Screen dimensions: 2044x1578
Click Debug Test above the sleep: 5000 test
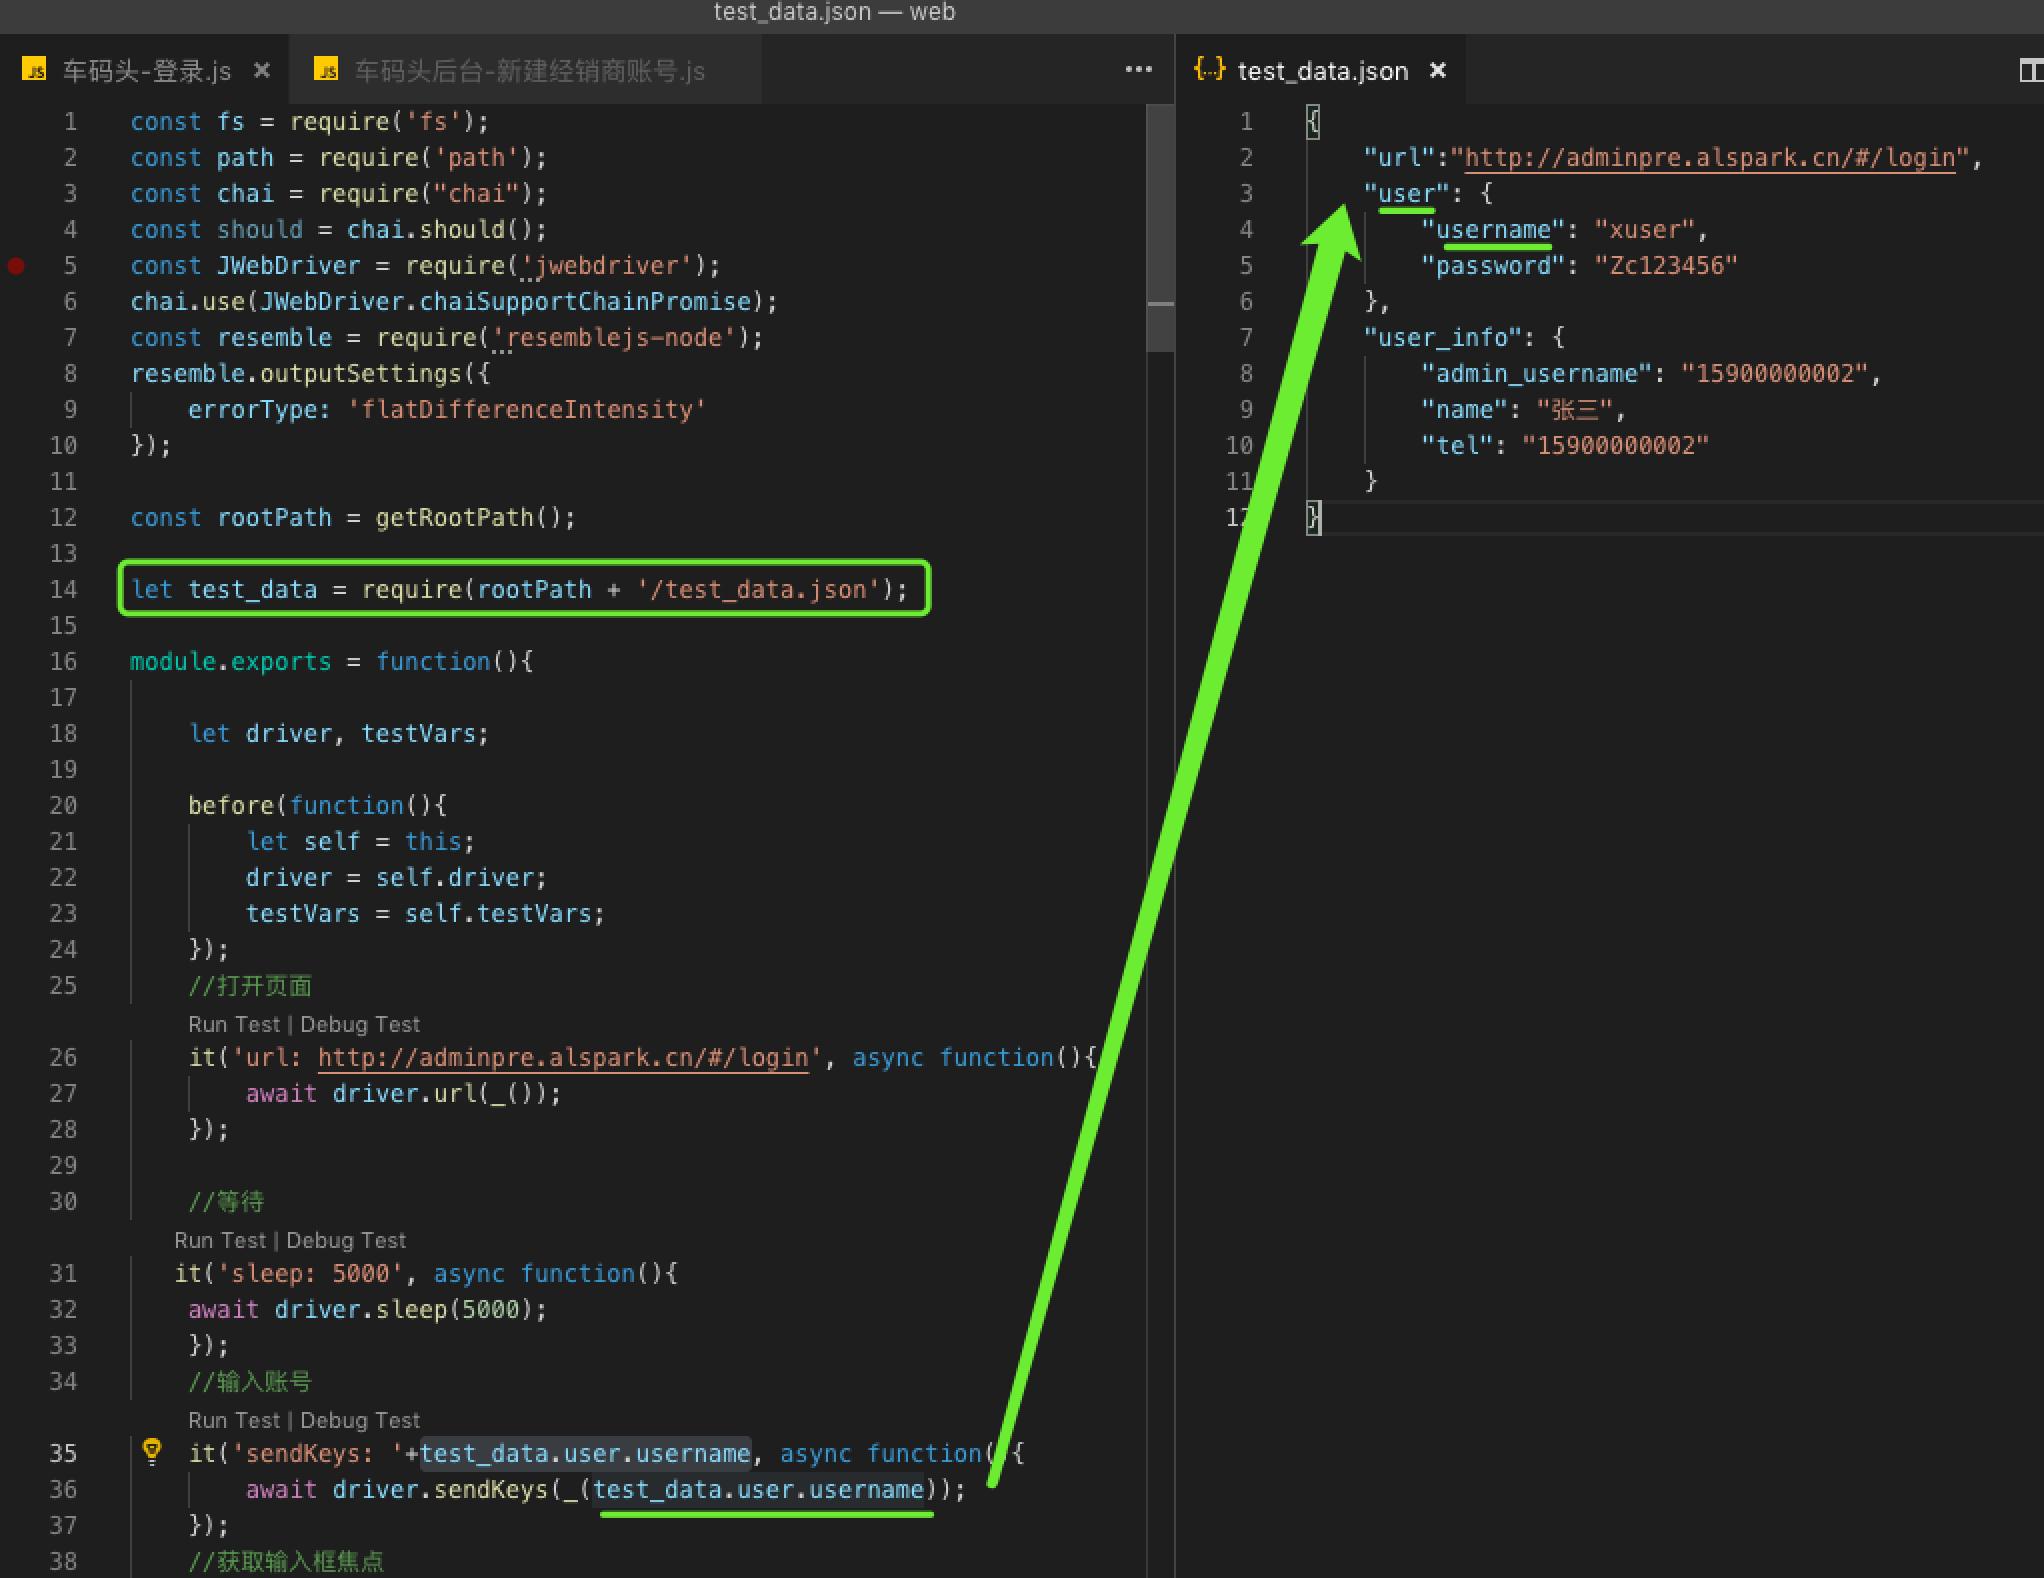pos(346,1240)
